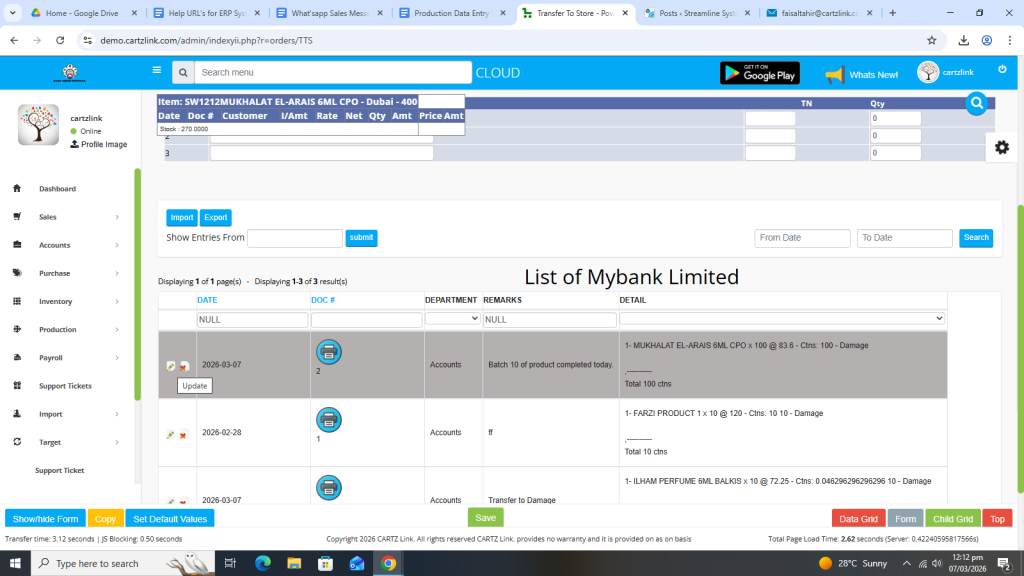Click the power logout icon in the header
The image size is (1024, 576).
[1002, 70]
